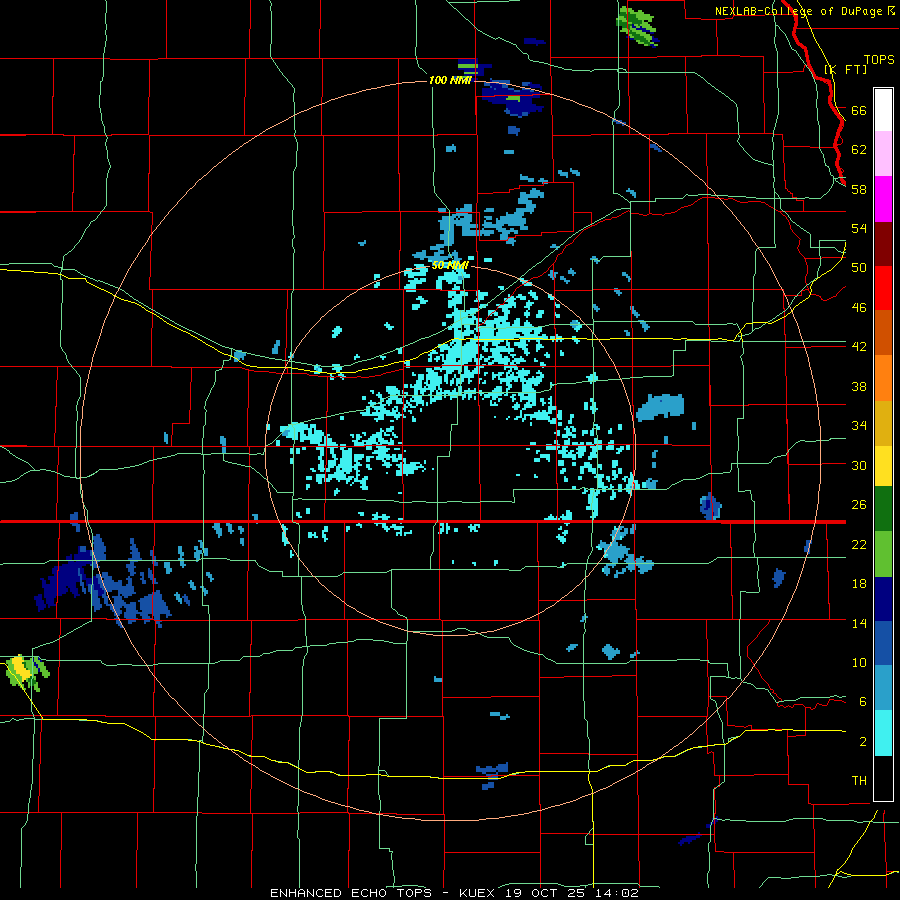Click the cyan legend swatch near 2
This screenshot has height=900, width=900.
point(883,734)
